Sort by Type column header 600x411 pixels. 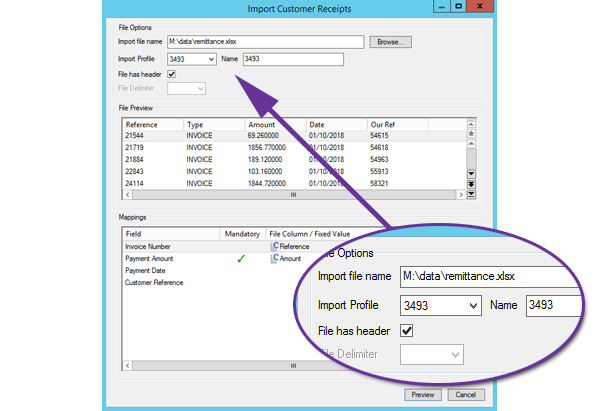[x=214, y=125]
